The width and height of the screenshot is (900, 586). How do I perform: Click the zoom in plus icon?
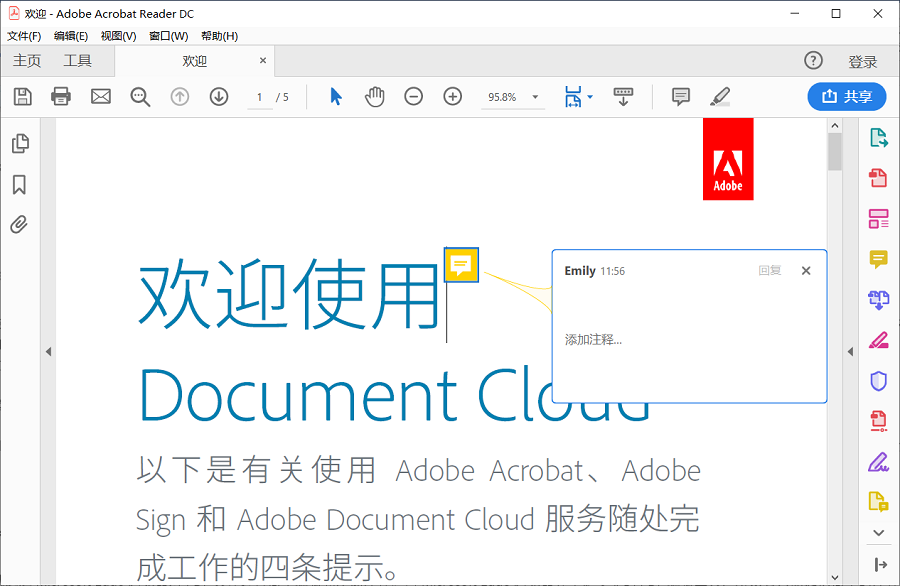452,97
